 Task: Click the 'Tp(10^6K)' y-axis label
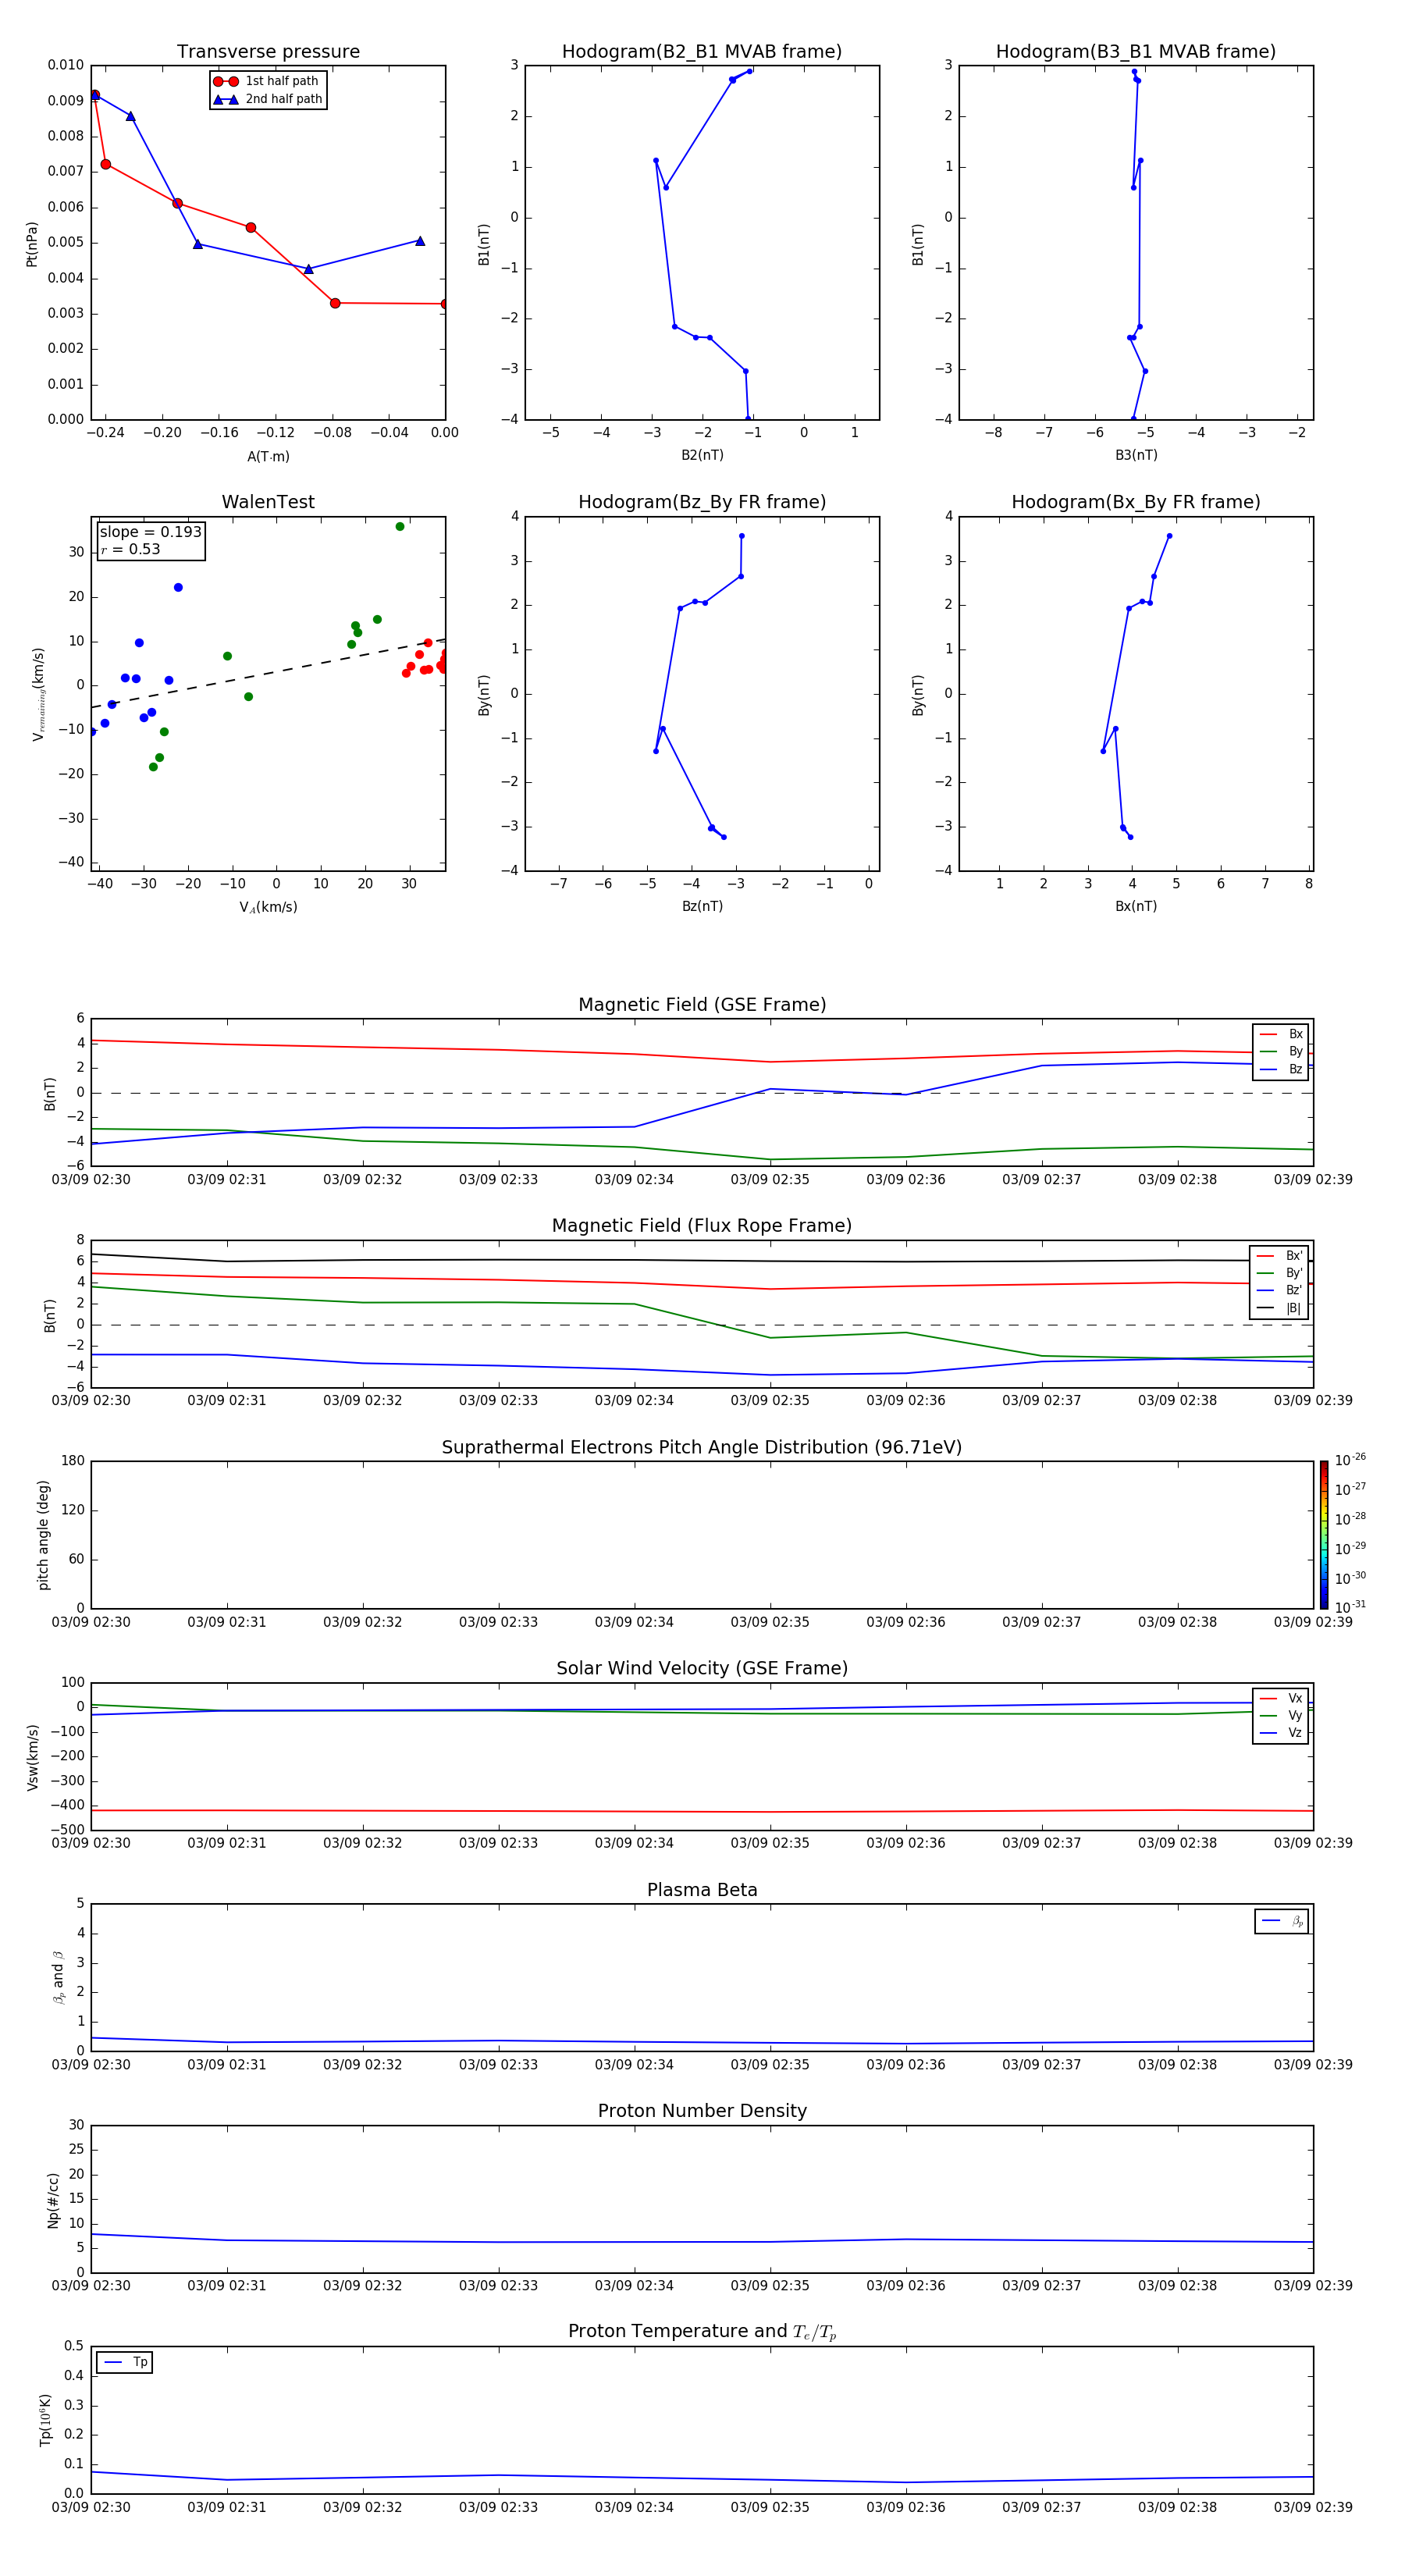(45, 2420)
